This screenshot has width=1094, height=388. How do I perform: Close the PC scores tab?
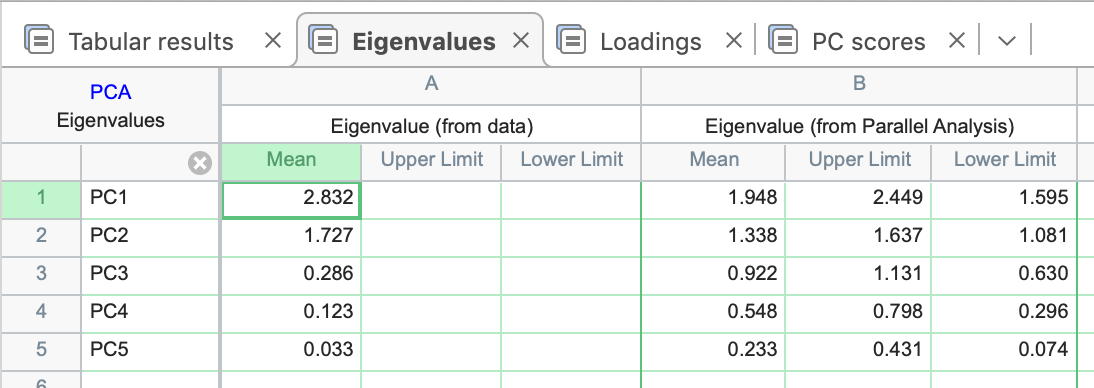pyautogui.click(x=957, y=41)
